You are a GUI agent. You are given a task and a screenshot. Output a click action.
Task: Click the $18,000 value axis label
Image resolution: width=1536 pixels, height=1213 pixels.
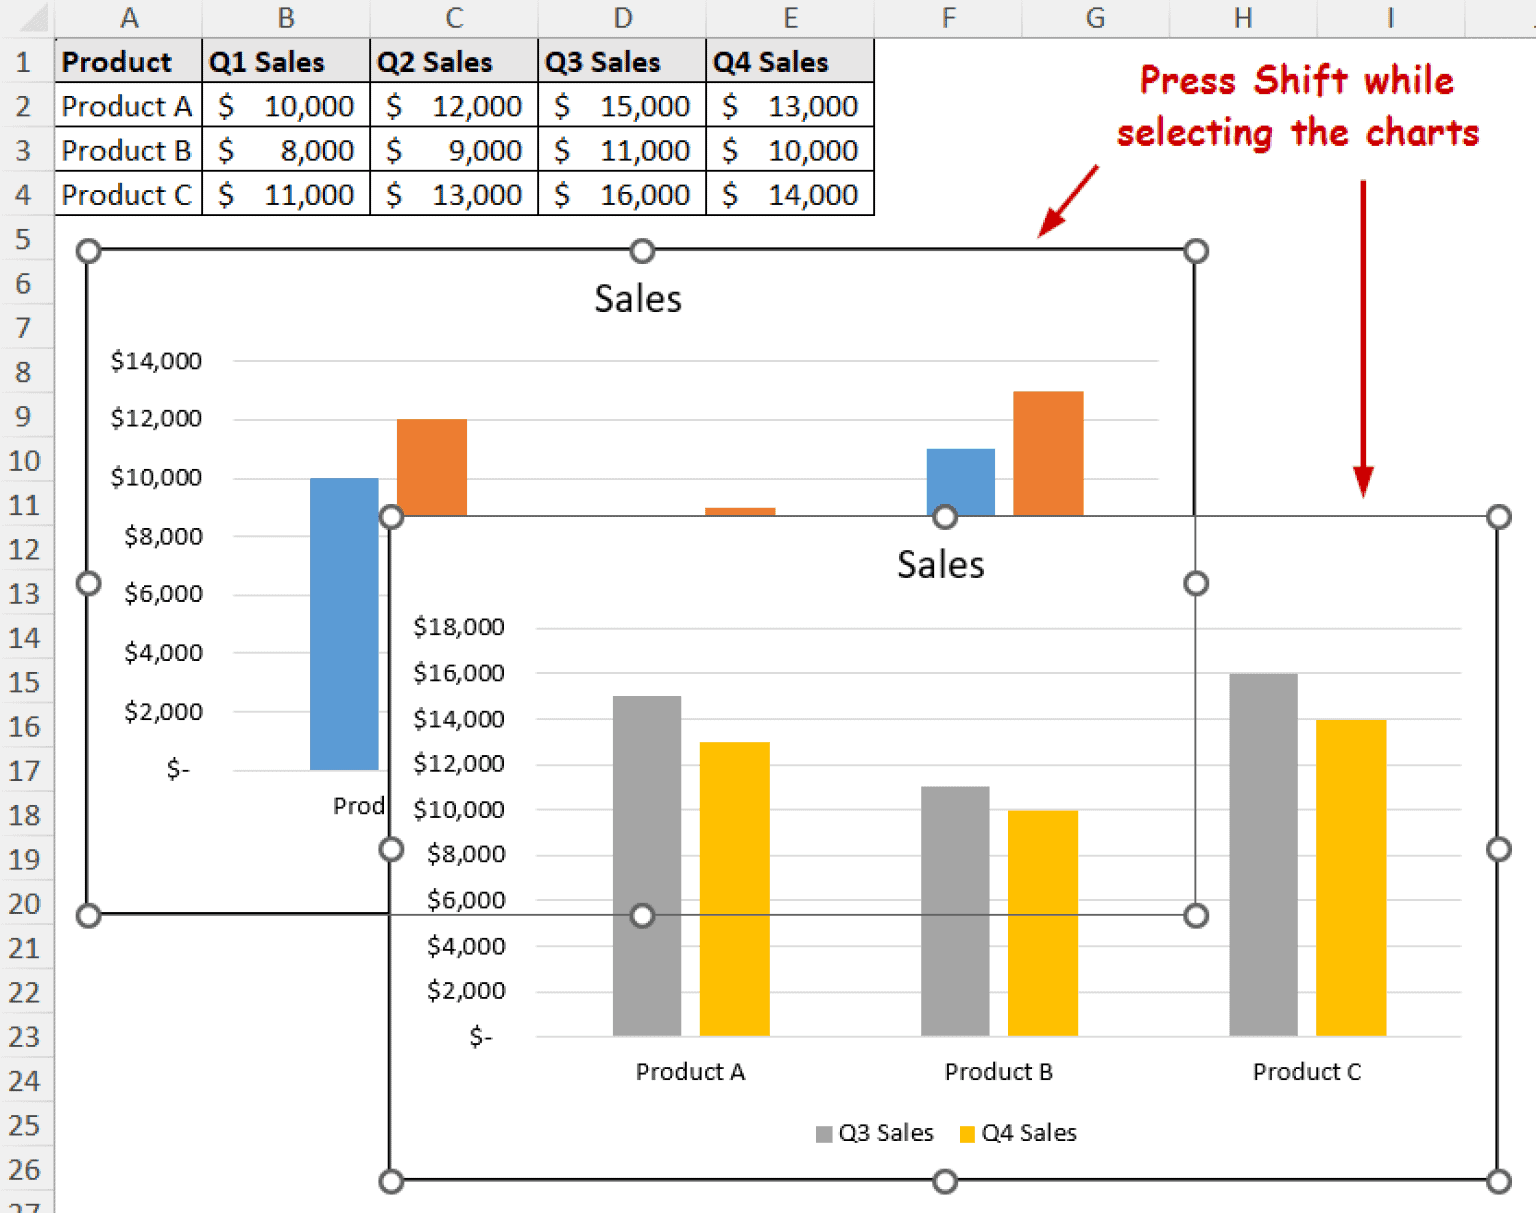tap(459, 626)
